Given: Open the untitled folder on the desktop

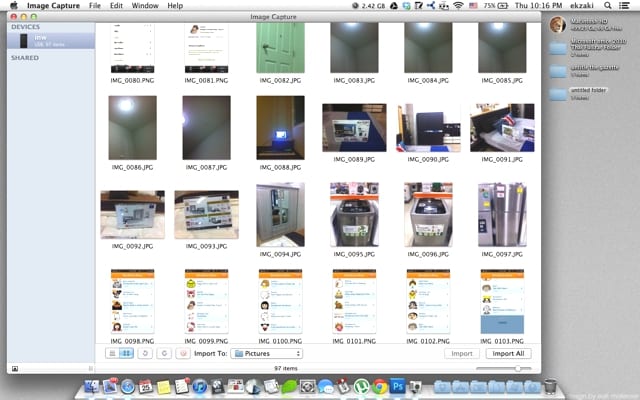Looking at the screenshot, I should [x=558, y=94].
